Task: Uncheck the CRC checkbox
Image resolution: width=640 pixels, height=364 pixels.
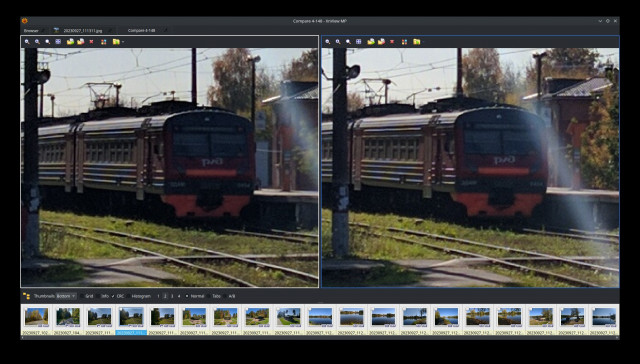Action: 118,296
